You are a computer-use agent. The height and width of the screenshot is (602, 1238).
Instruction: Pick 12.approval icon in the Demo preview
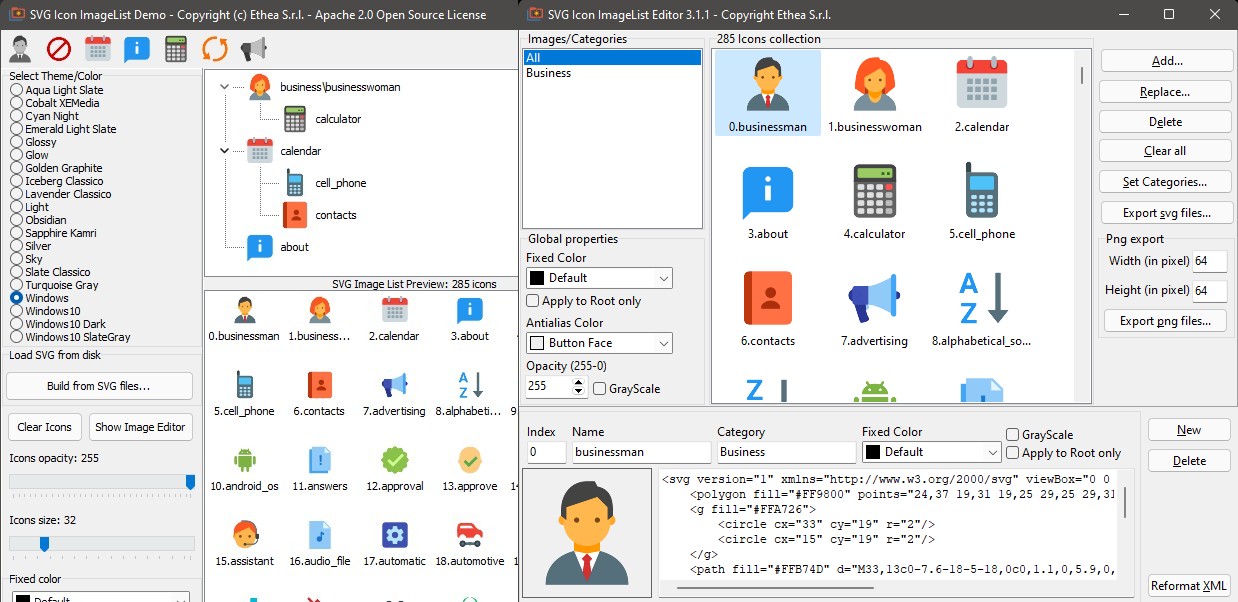[x=395, y=468]
